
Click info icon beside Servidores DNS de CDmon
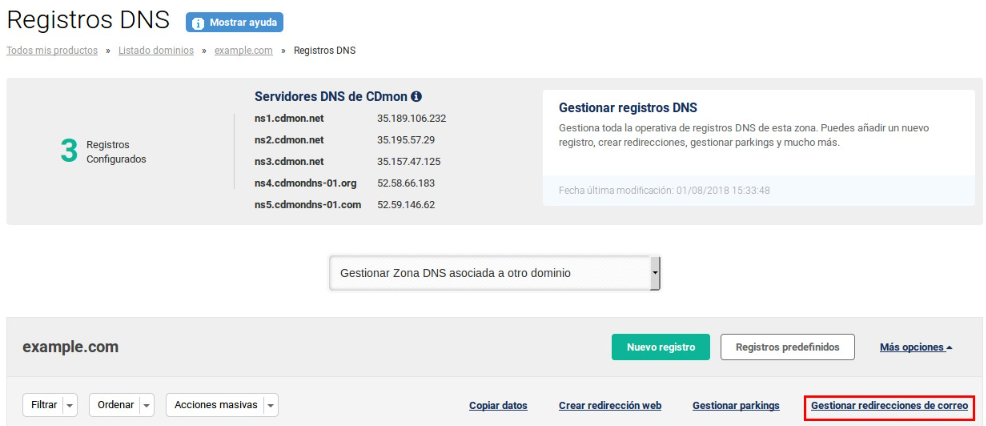click(416, 97)
